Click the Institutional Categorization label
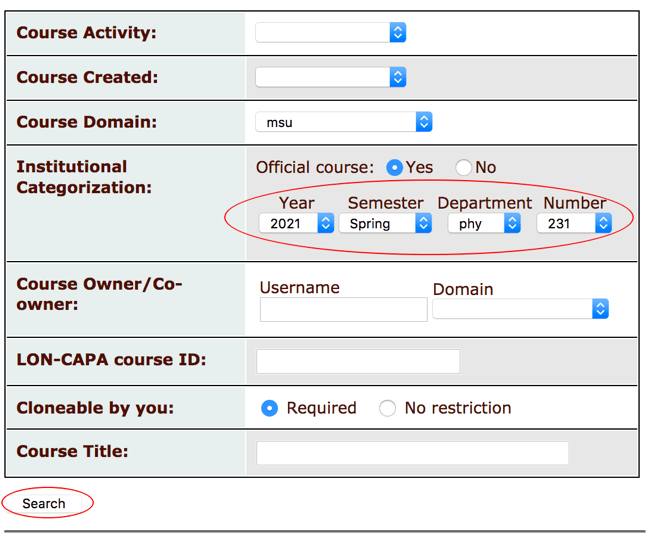The width and height of the screenshot is (650, 540). point(84,177)
